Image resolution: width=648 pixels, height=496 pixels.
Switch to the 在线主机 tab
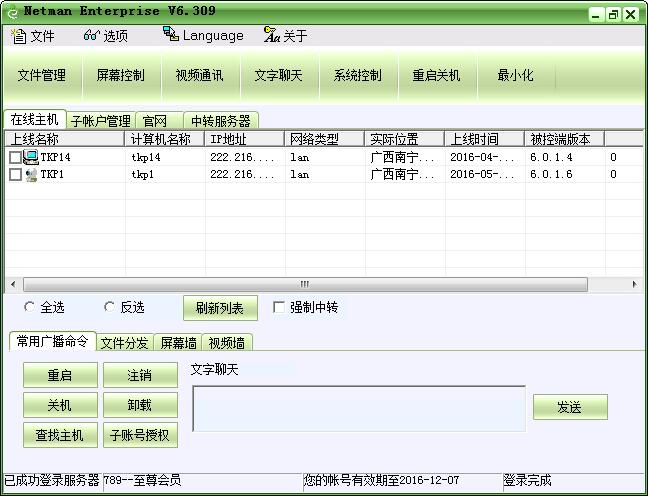[x=35, y=119]
